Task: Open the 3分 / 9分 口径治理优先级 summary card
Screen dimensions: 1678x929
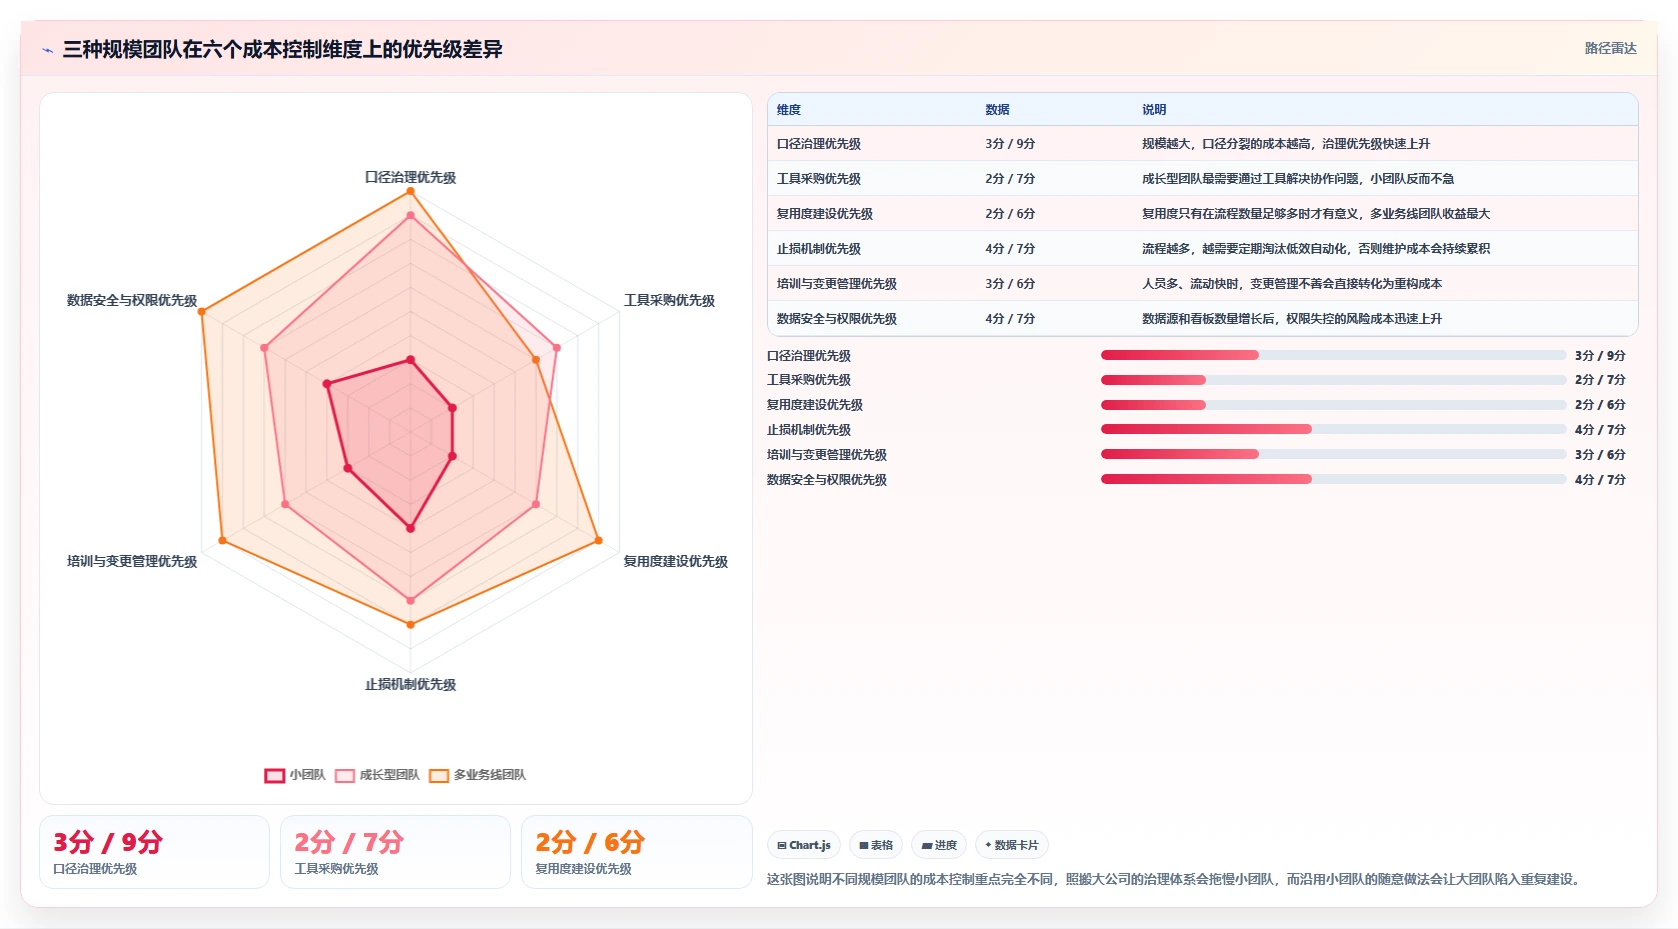Action: click(154, 852)
